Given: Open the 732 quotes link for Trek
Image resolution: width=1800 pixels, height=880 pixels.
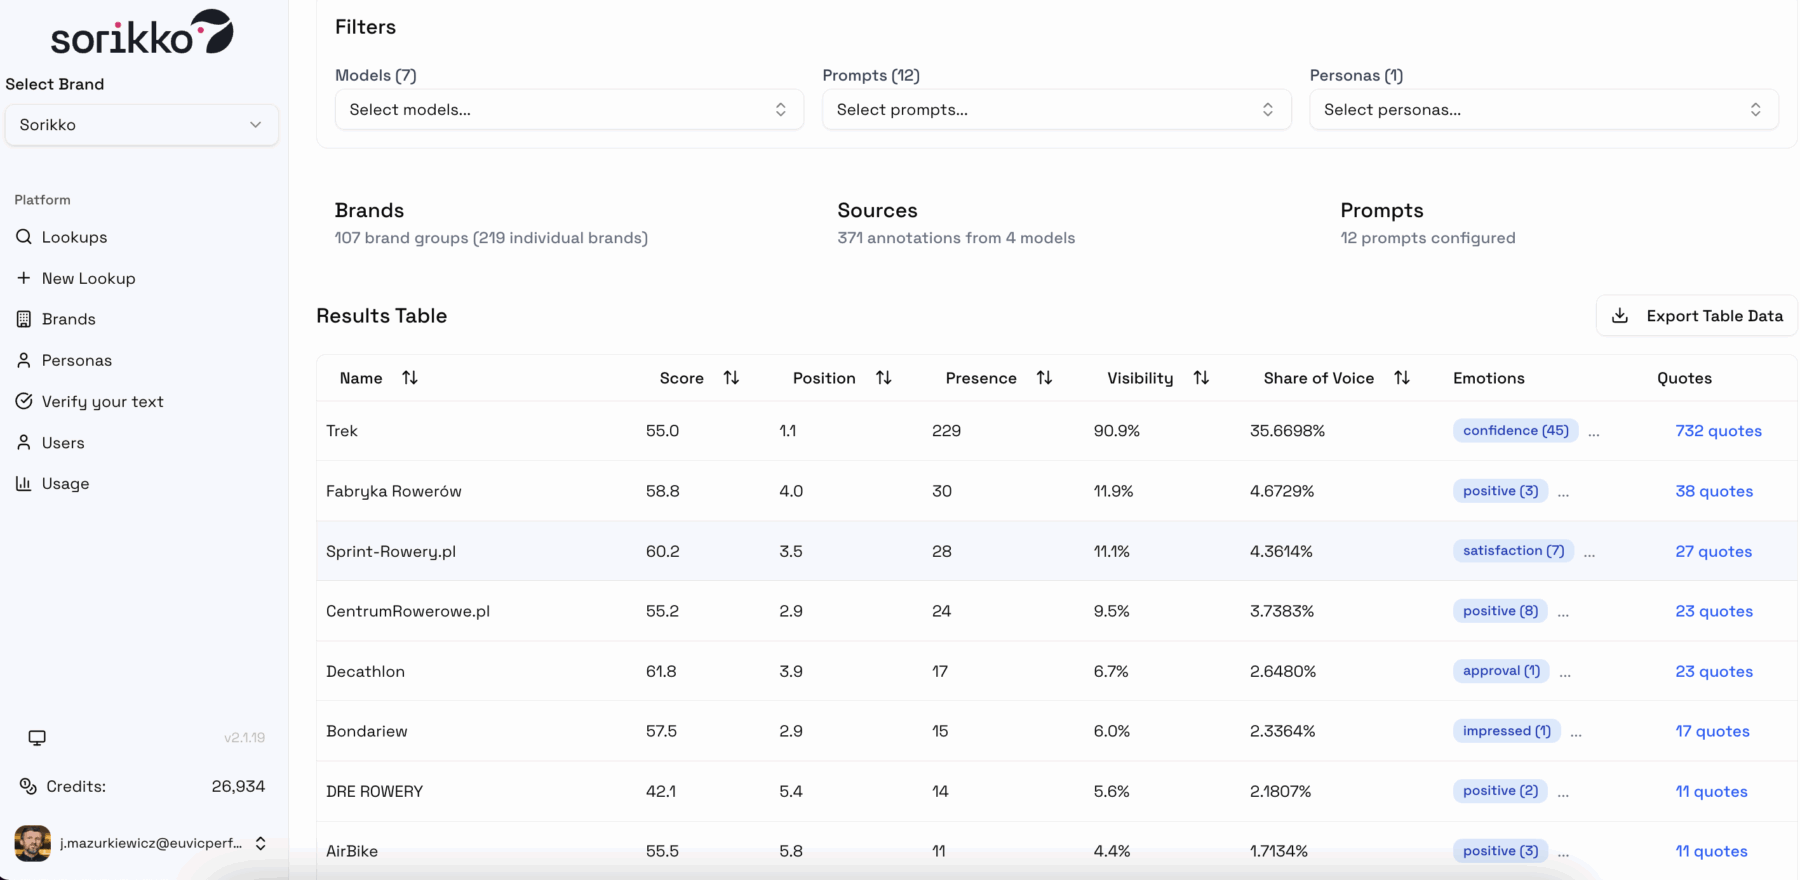Looking at the screenshot, I should [x=1718, y=431].
